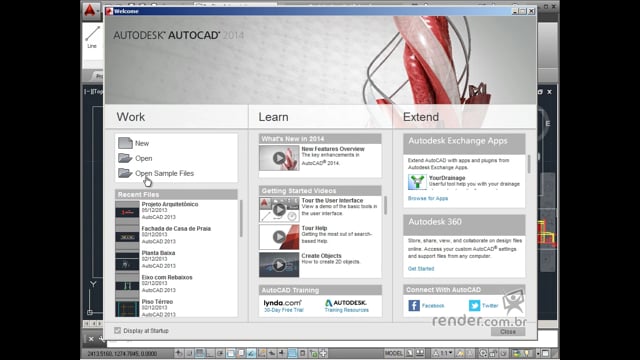
Task: Click the Extend column scrollbar
Action: coord(529,164)
